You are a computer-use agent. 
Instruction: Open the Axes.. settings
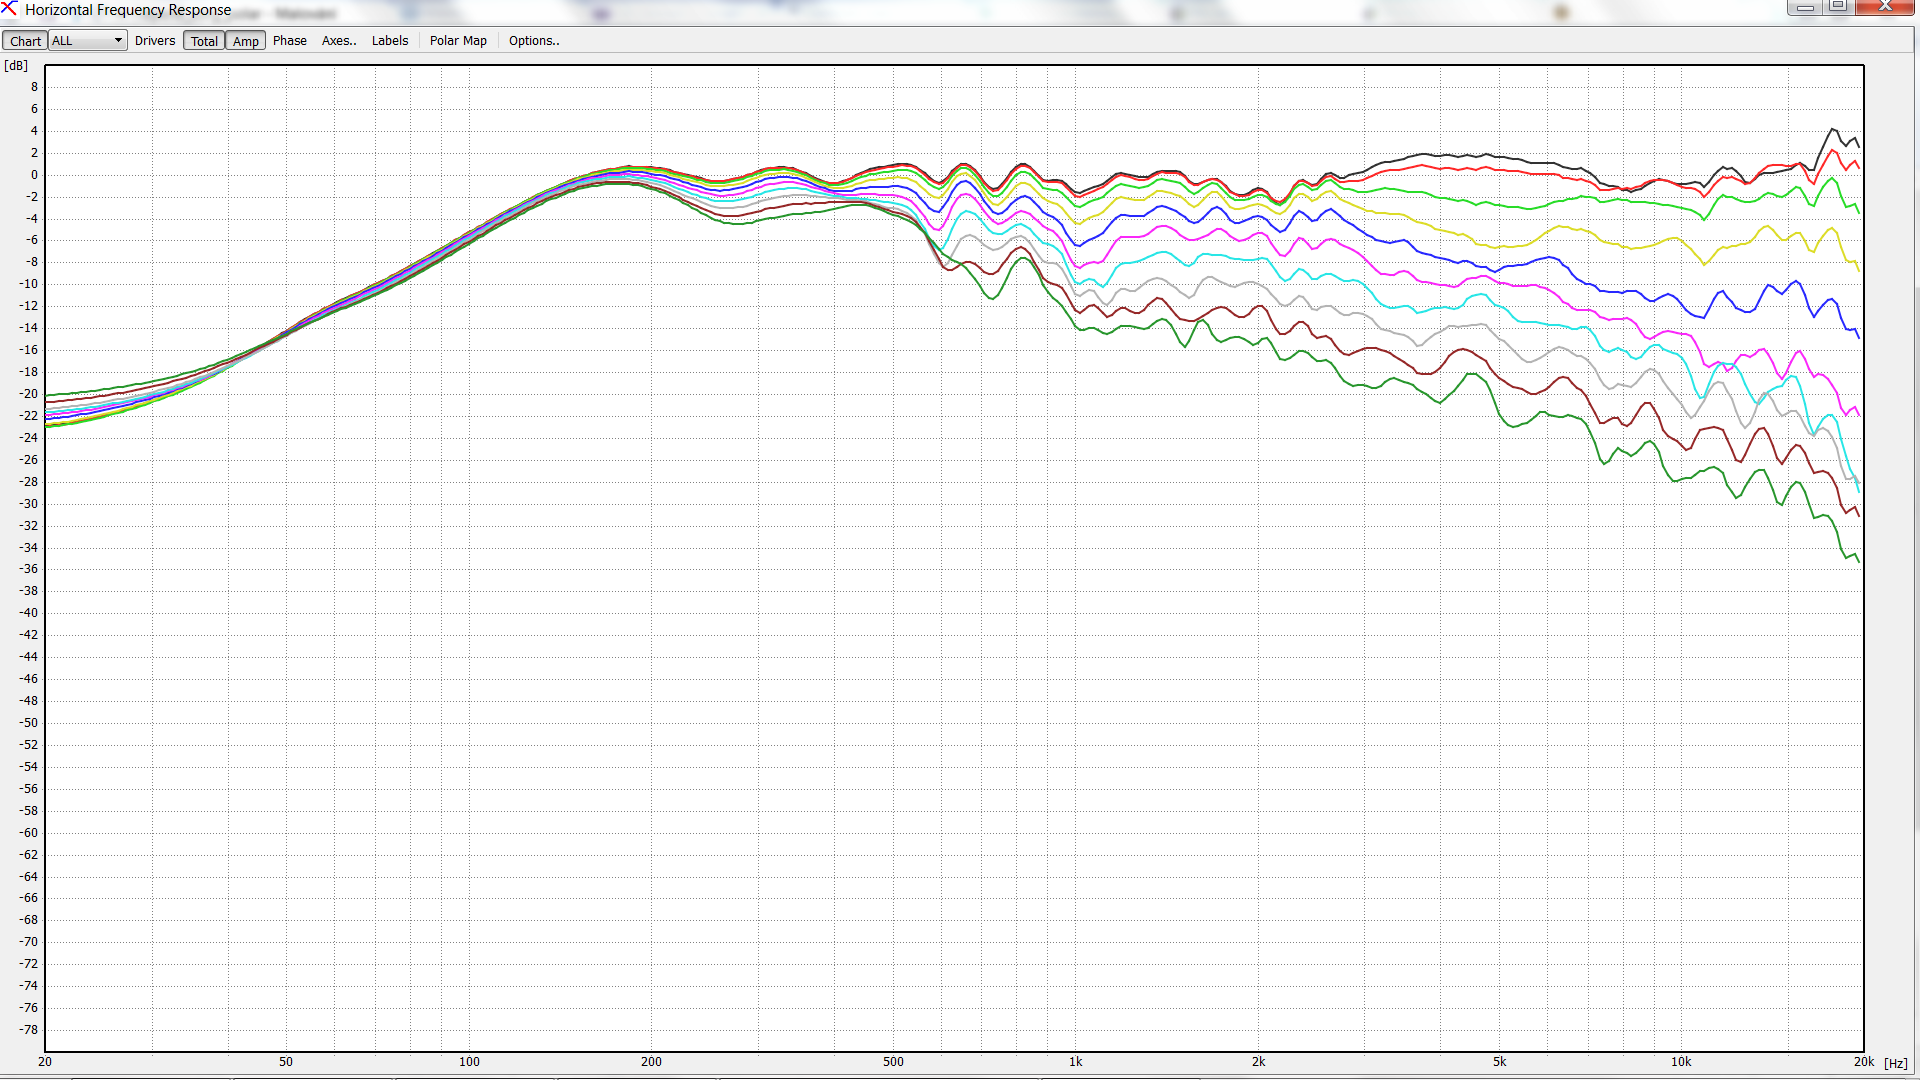click(339, 41)
